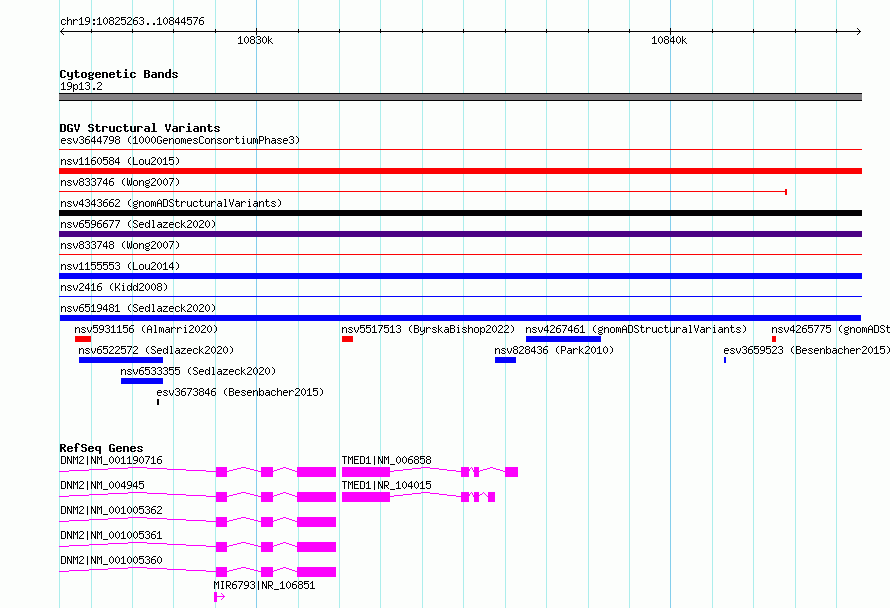Open variant nsv2416 (Kidd2008) label
This screenshot has height=608, width=890.
coord(114,287)
